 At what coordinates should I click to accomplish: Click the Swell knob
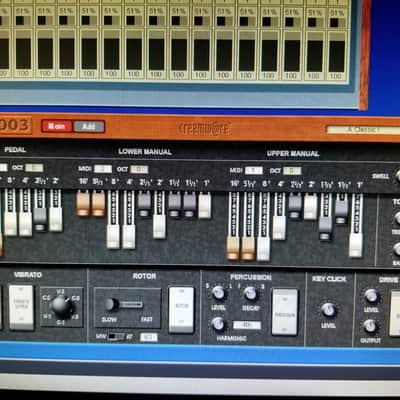[397, 176]
